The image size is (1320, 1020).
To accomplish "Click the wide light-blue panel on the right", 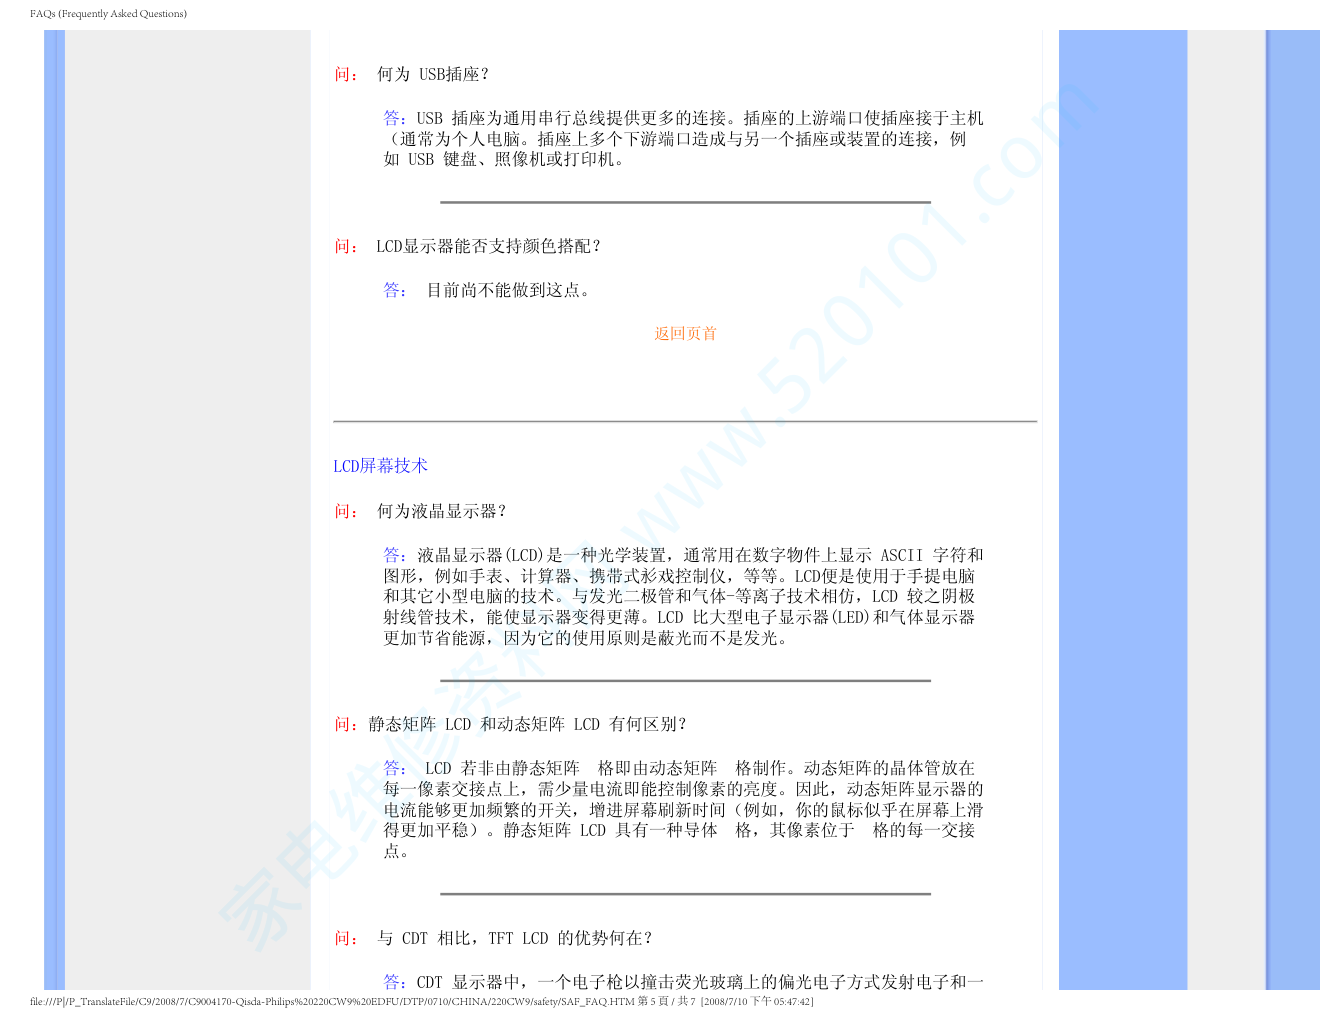I will click(1122, 500).
